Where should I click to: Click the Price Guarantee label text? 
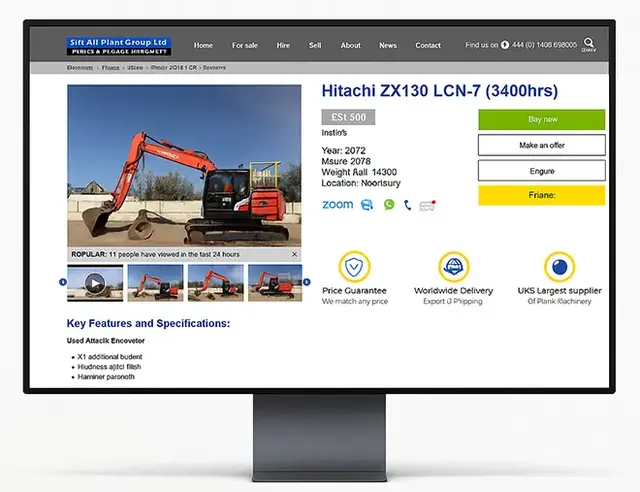[354, 291]
